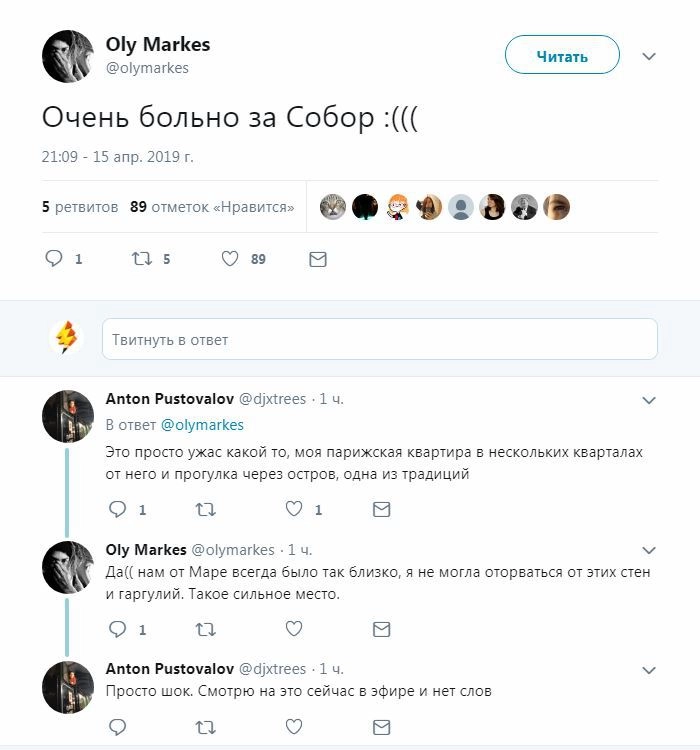Open Anton Pustovalov's avatar on the first reply
700x750 pixels.
point(68,416)
